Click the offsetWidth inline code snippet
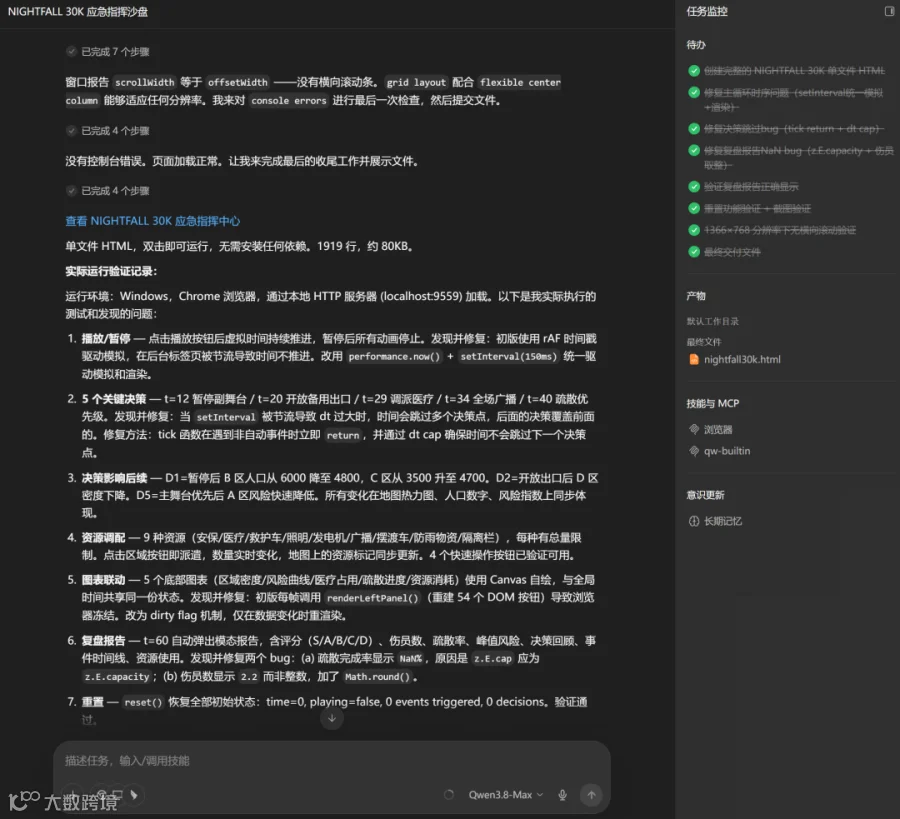 (x=238, y=82)
